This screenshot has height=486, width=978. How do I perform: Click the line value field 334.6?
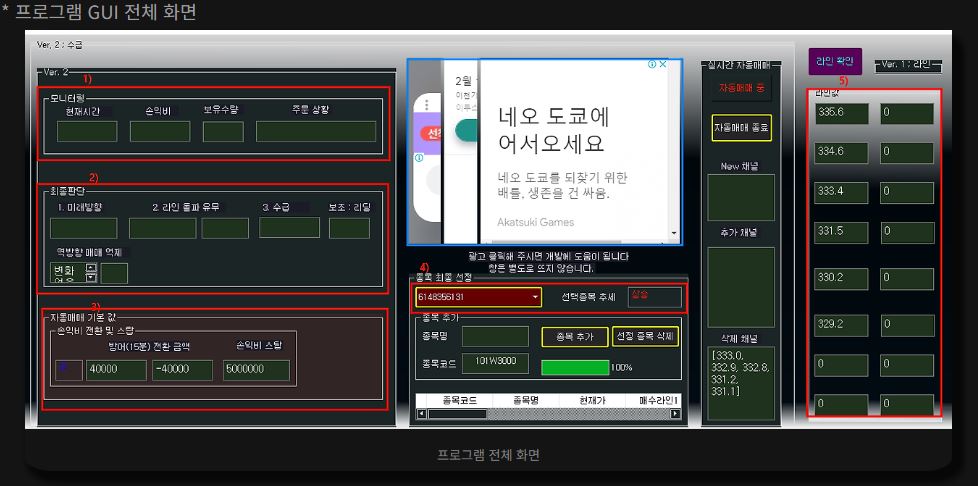[x=841, y=153]
